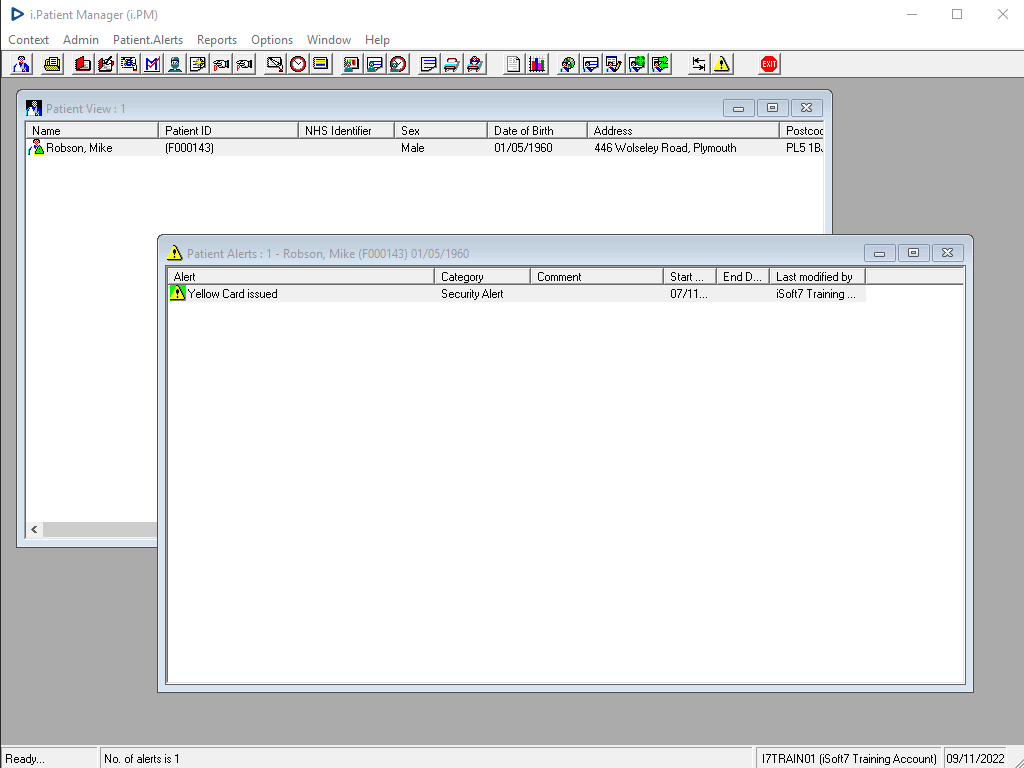
Task: Open the Patient.Alerts menu
Action: point(148,40)
